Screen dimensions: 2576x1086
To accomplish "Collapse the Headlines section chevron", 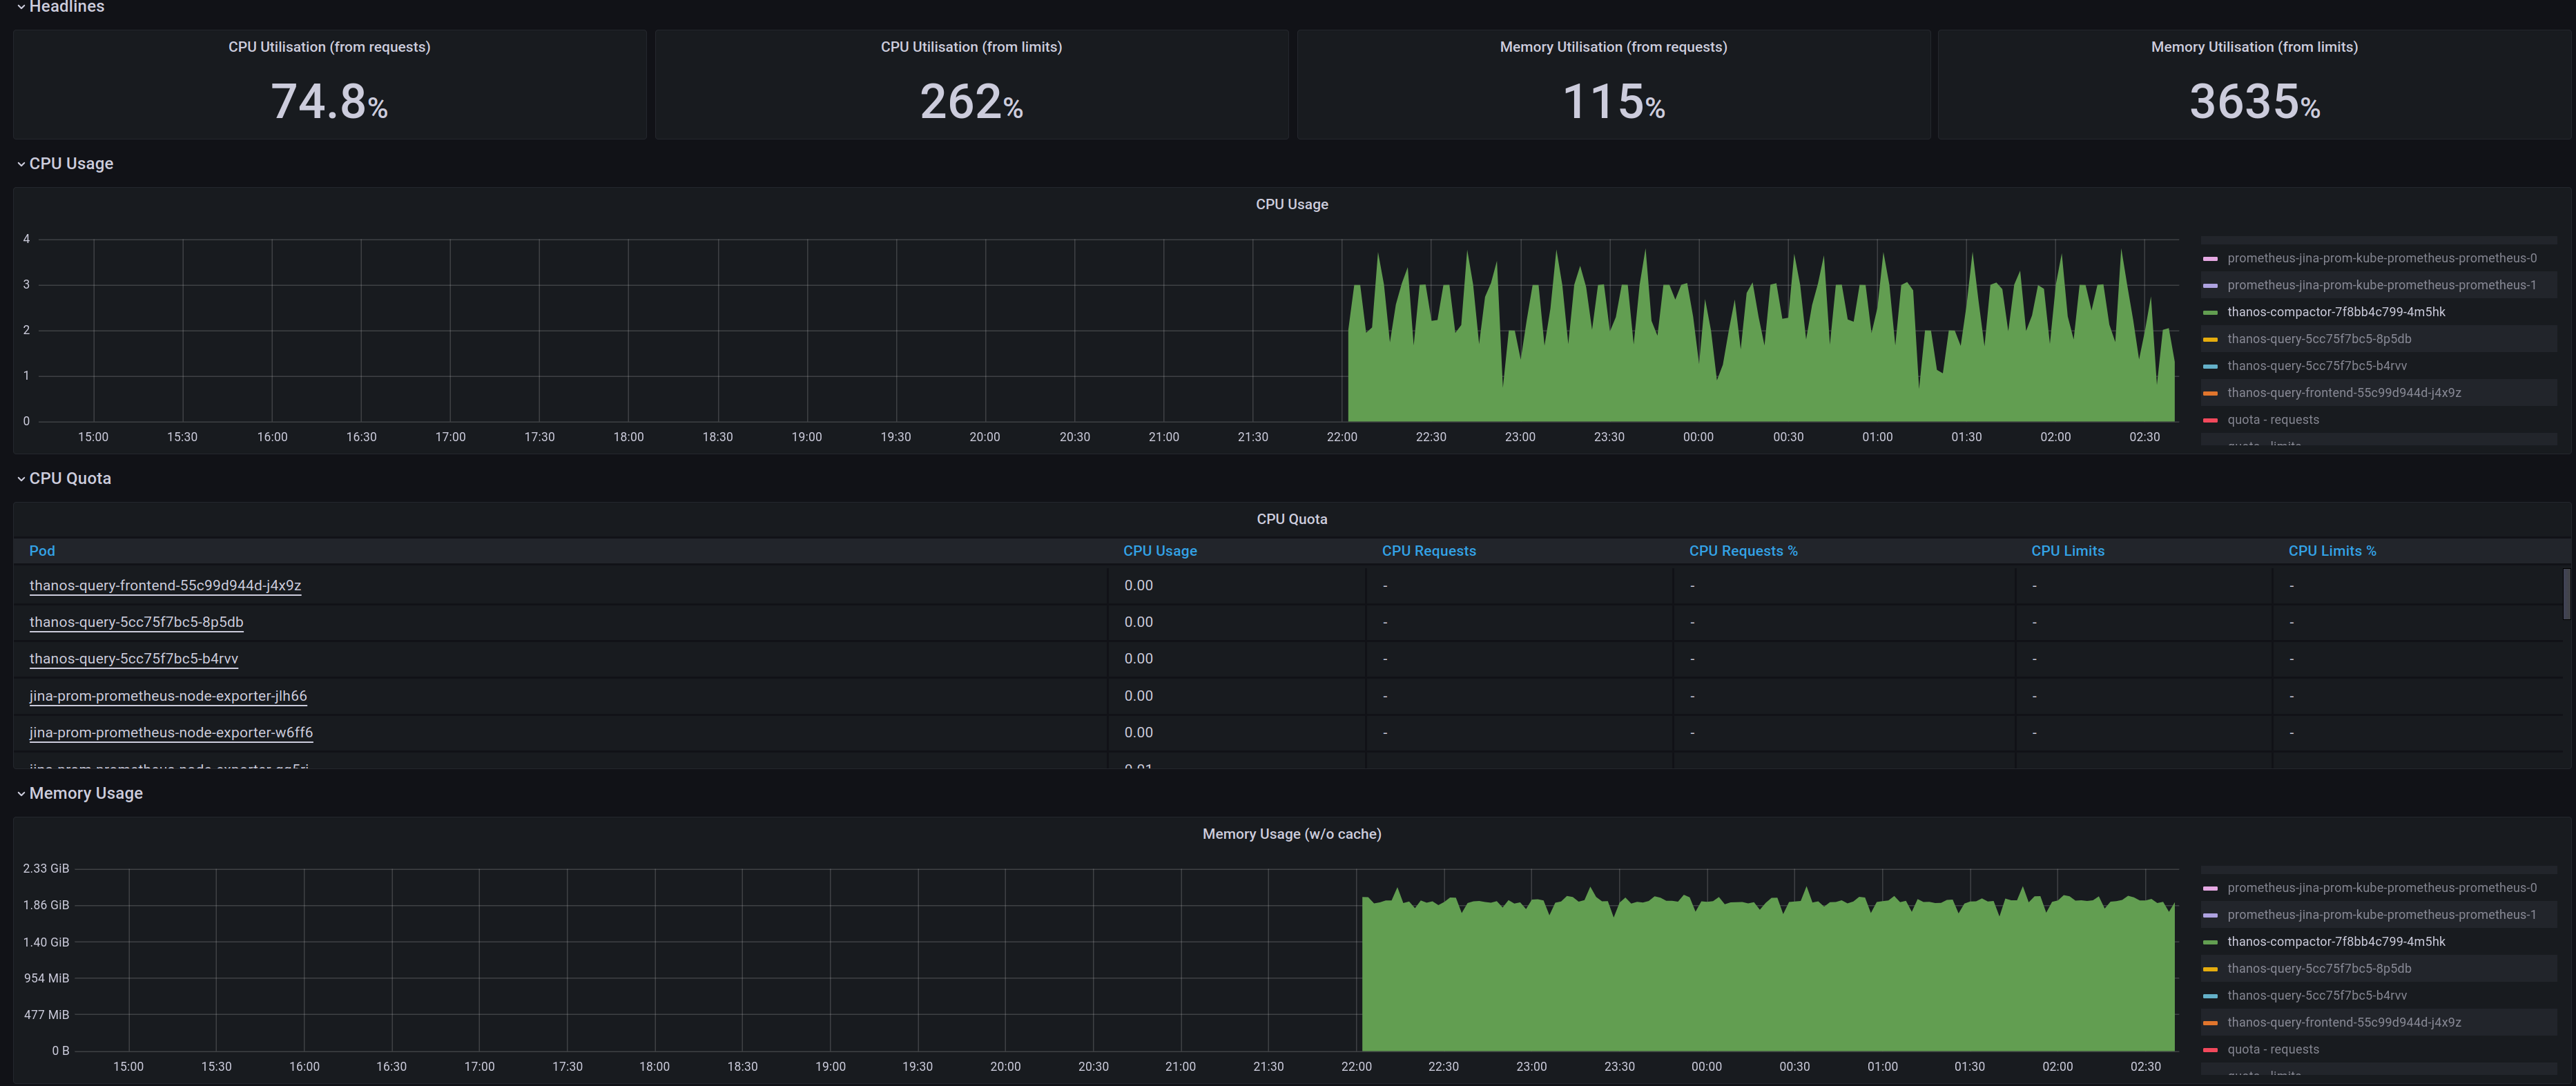I will 21,7.
